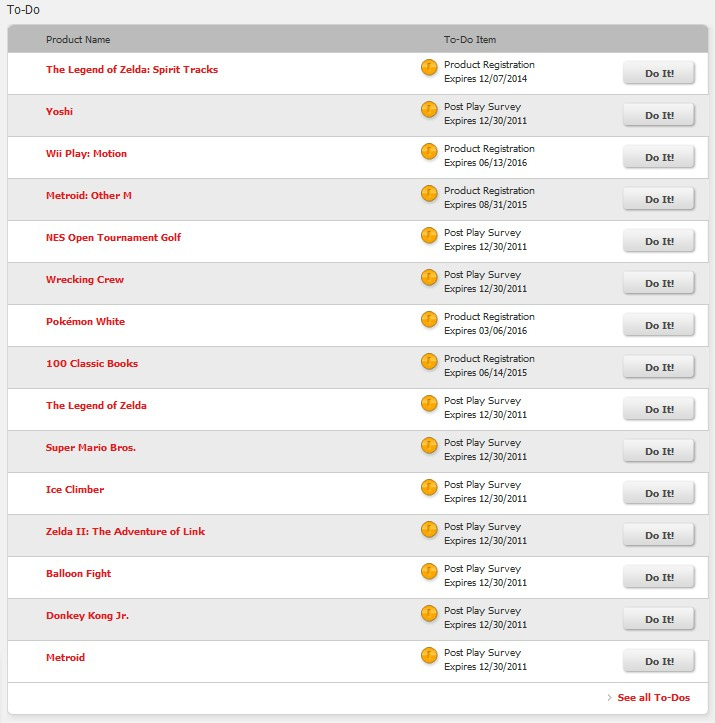Select the Super Mario Bros. product name
The height and width of the screenshot is (723, 715).
point(91,448)
